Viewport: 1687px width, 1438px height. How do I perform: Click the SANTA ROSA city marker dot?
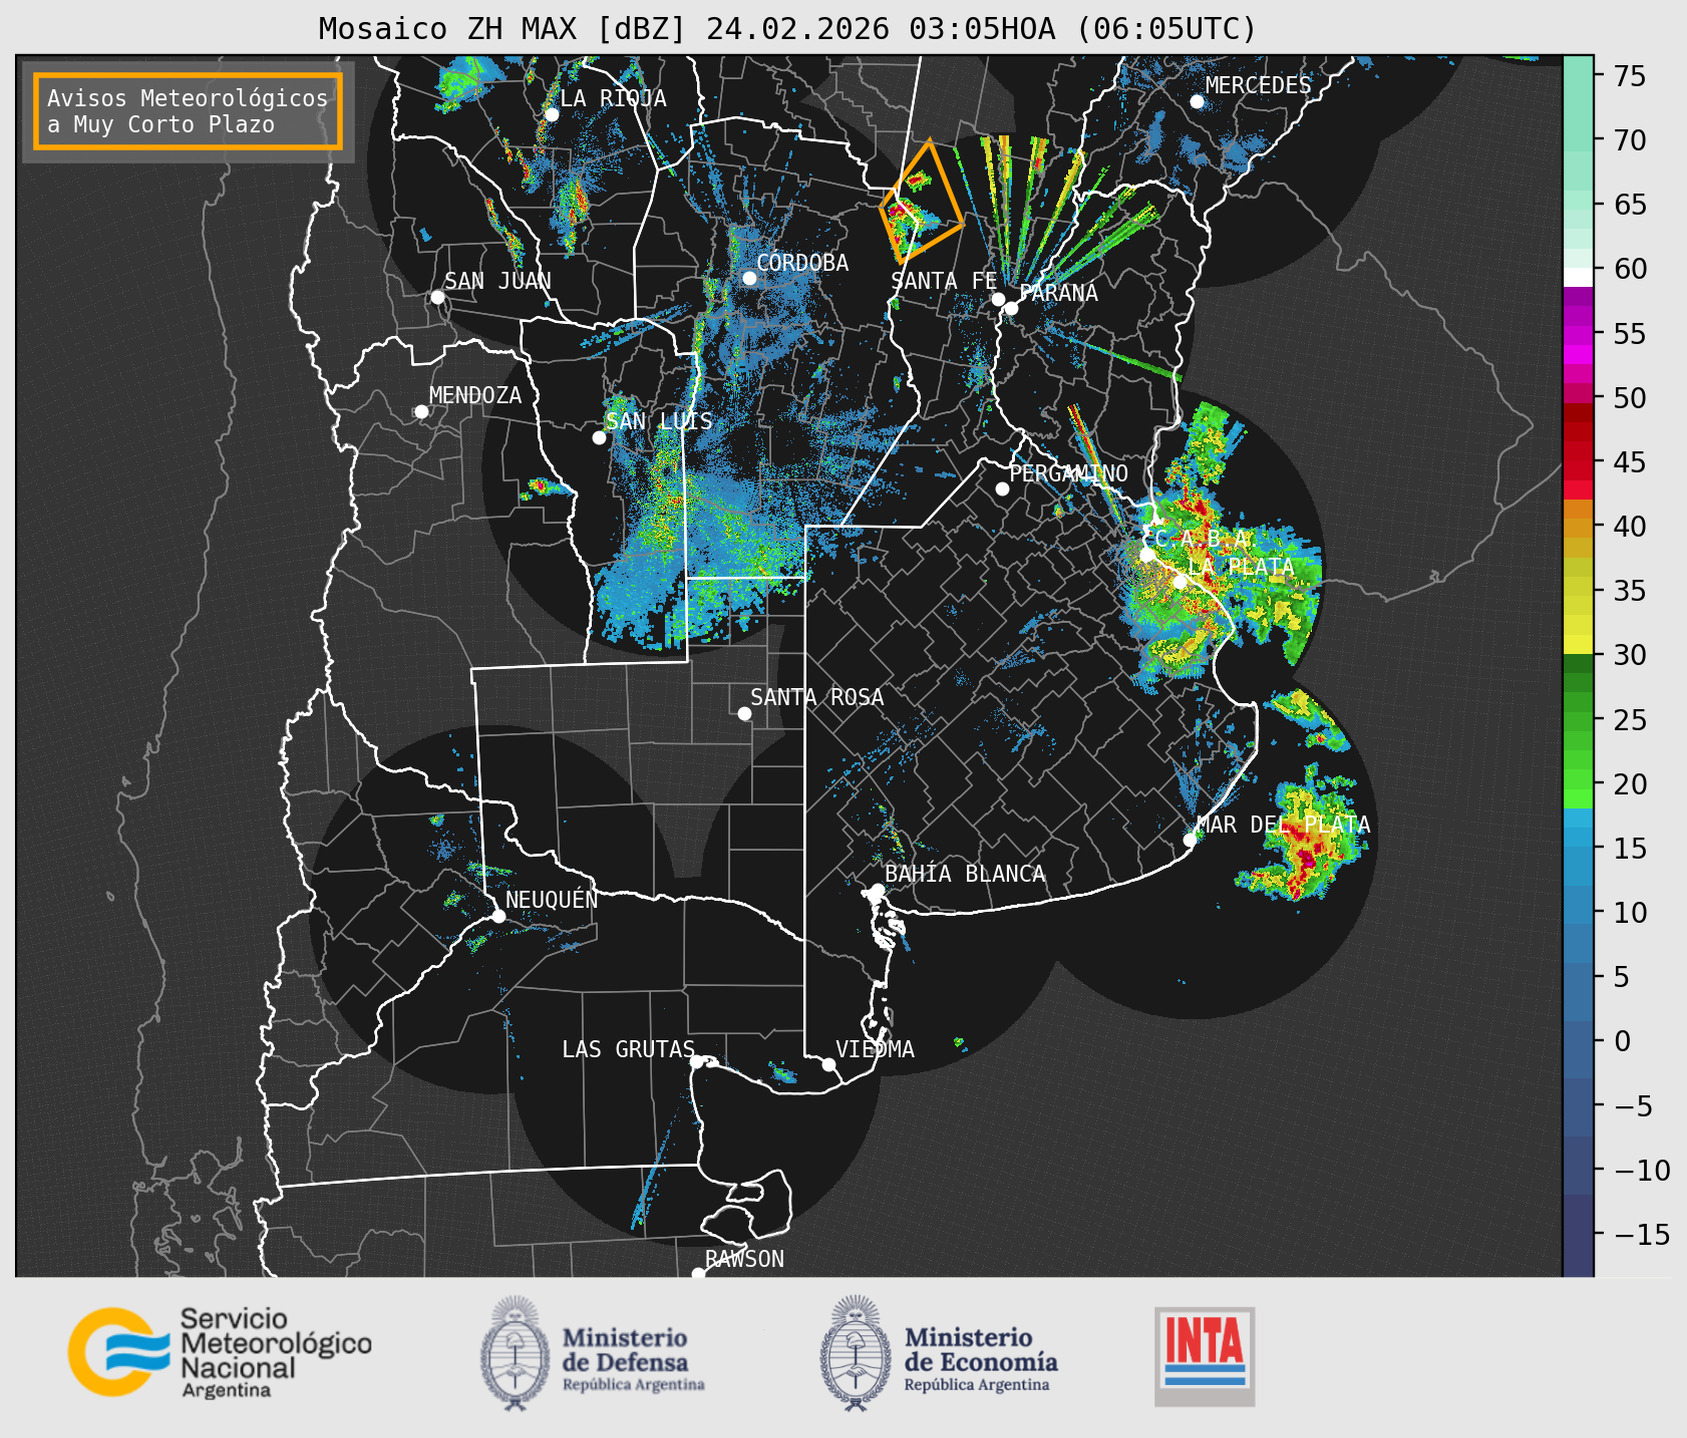(744, 714)
